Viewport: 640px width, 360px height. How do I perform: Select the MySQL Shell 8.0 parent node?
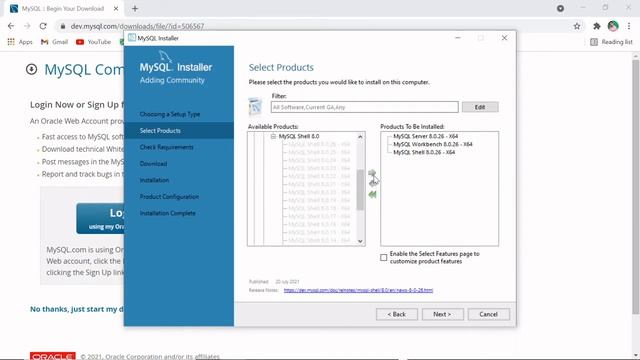[x=299, y=136]
